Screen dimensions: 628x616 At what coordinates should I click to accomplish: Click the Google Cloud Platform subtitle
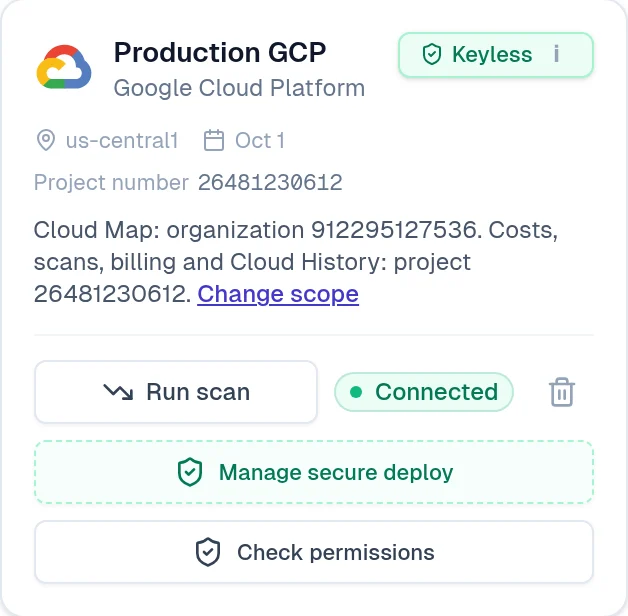[x=239, y=88]
